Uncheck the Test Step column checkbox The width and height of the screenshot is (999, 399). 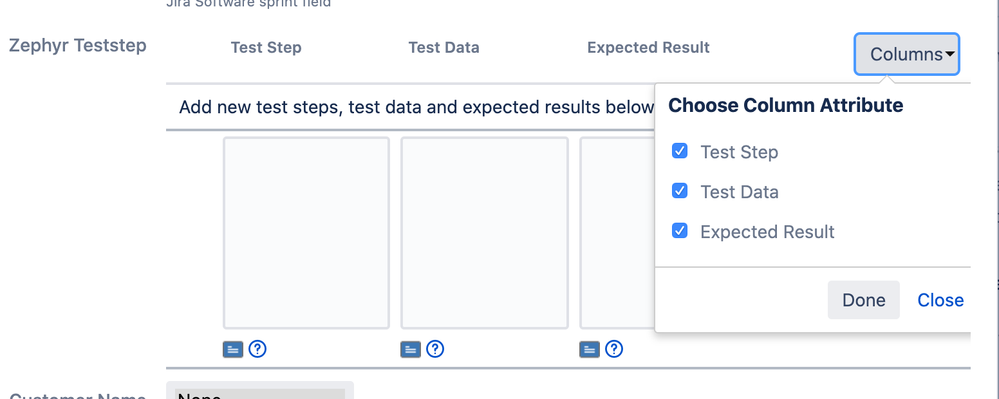tap(680, 151)
